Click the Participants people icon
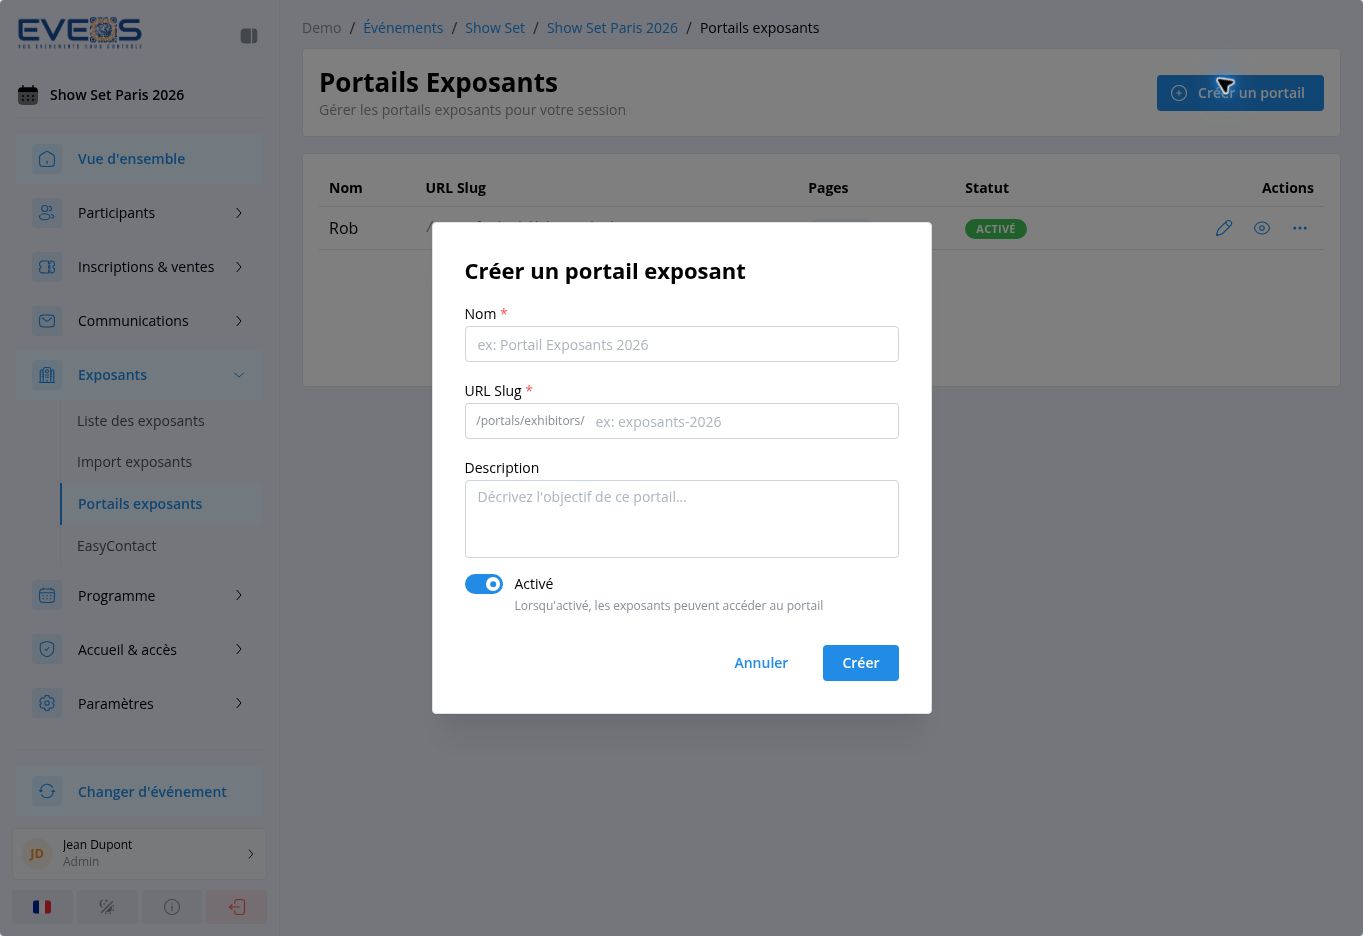Screen dimensions: 1363x936 click(x=47, y=213)
